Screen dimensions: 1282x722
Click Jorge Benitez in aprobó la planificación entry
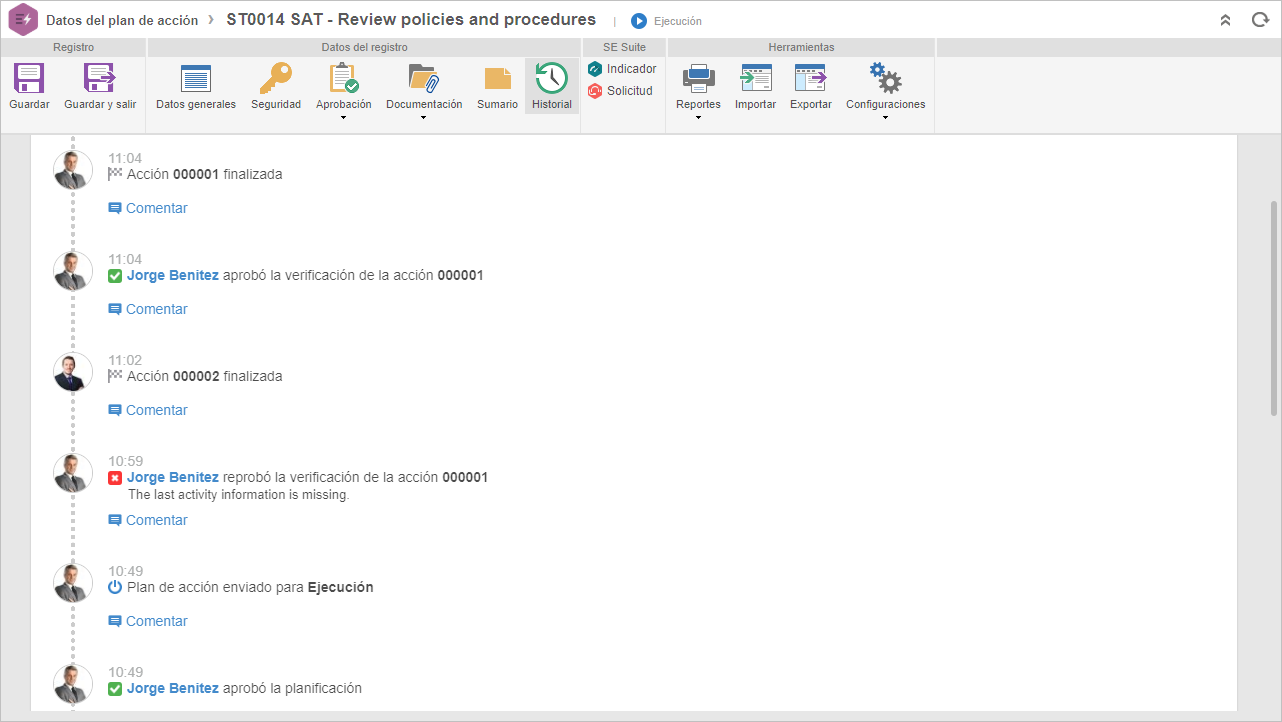click(x=173, y=688)
